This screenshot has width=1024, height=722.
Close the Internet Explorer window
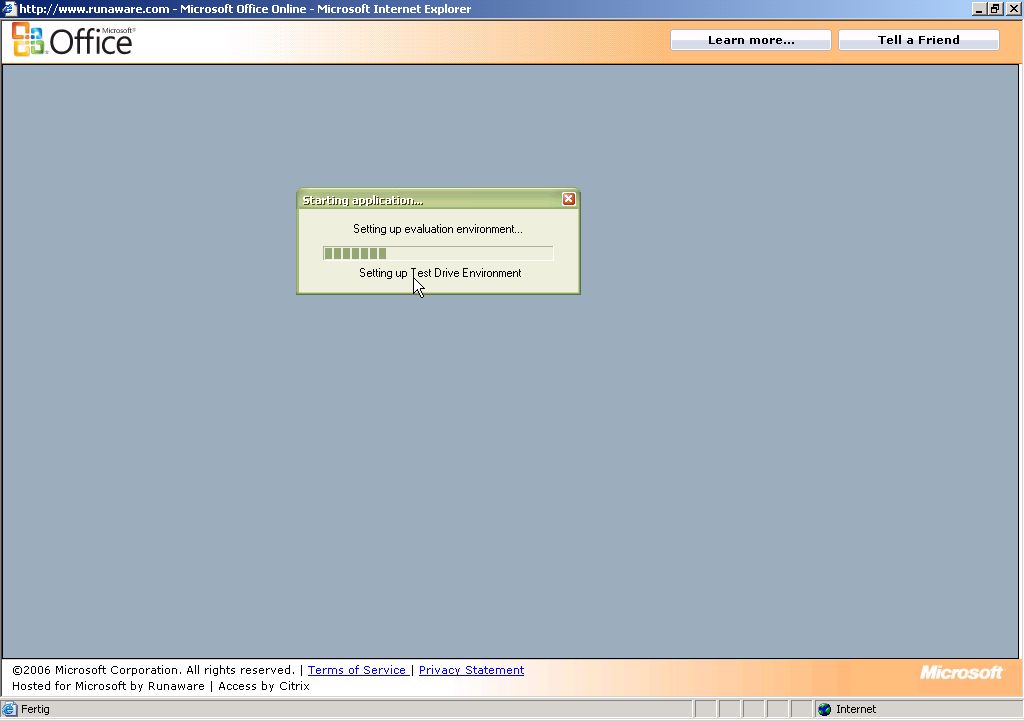[x=1012, y=9]
